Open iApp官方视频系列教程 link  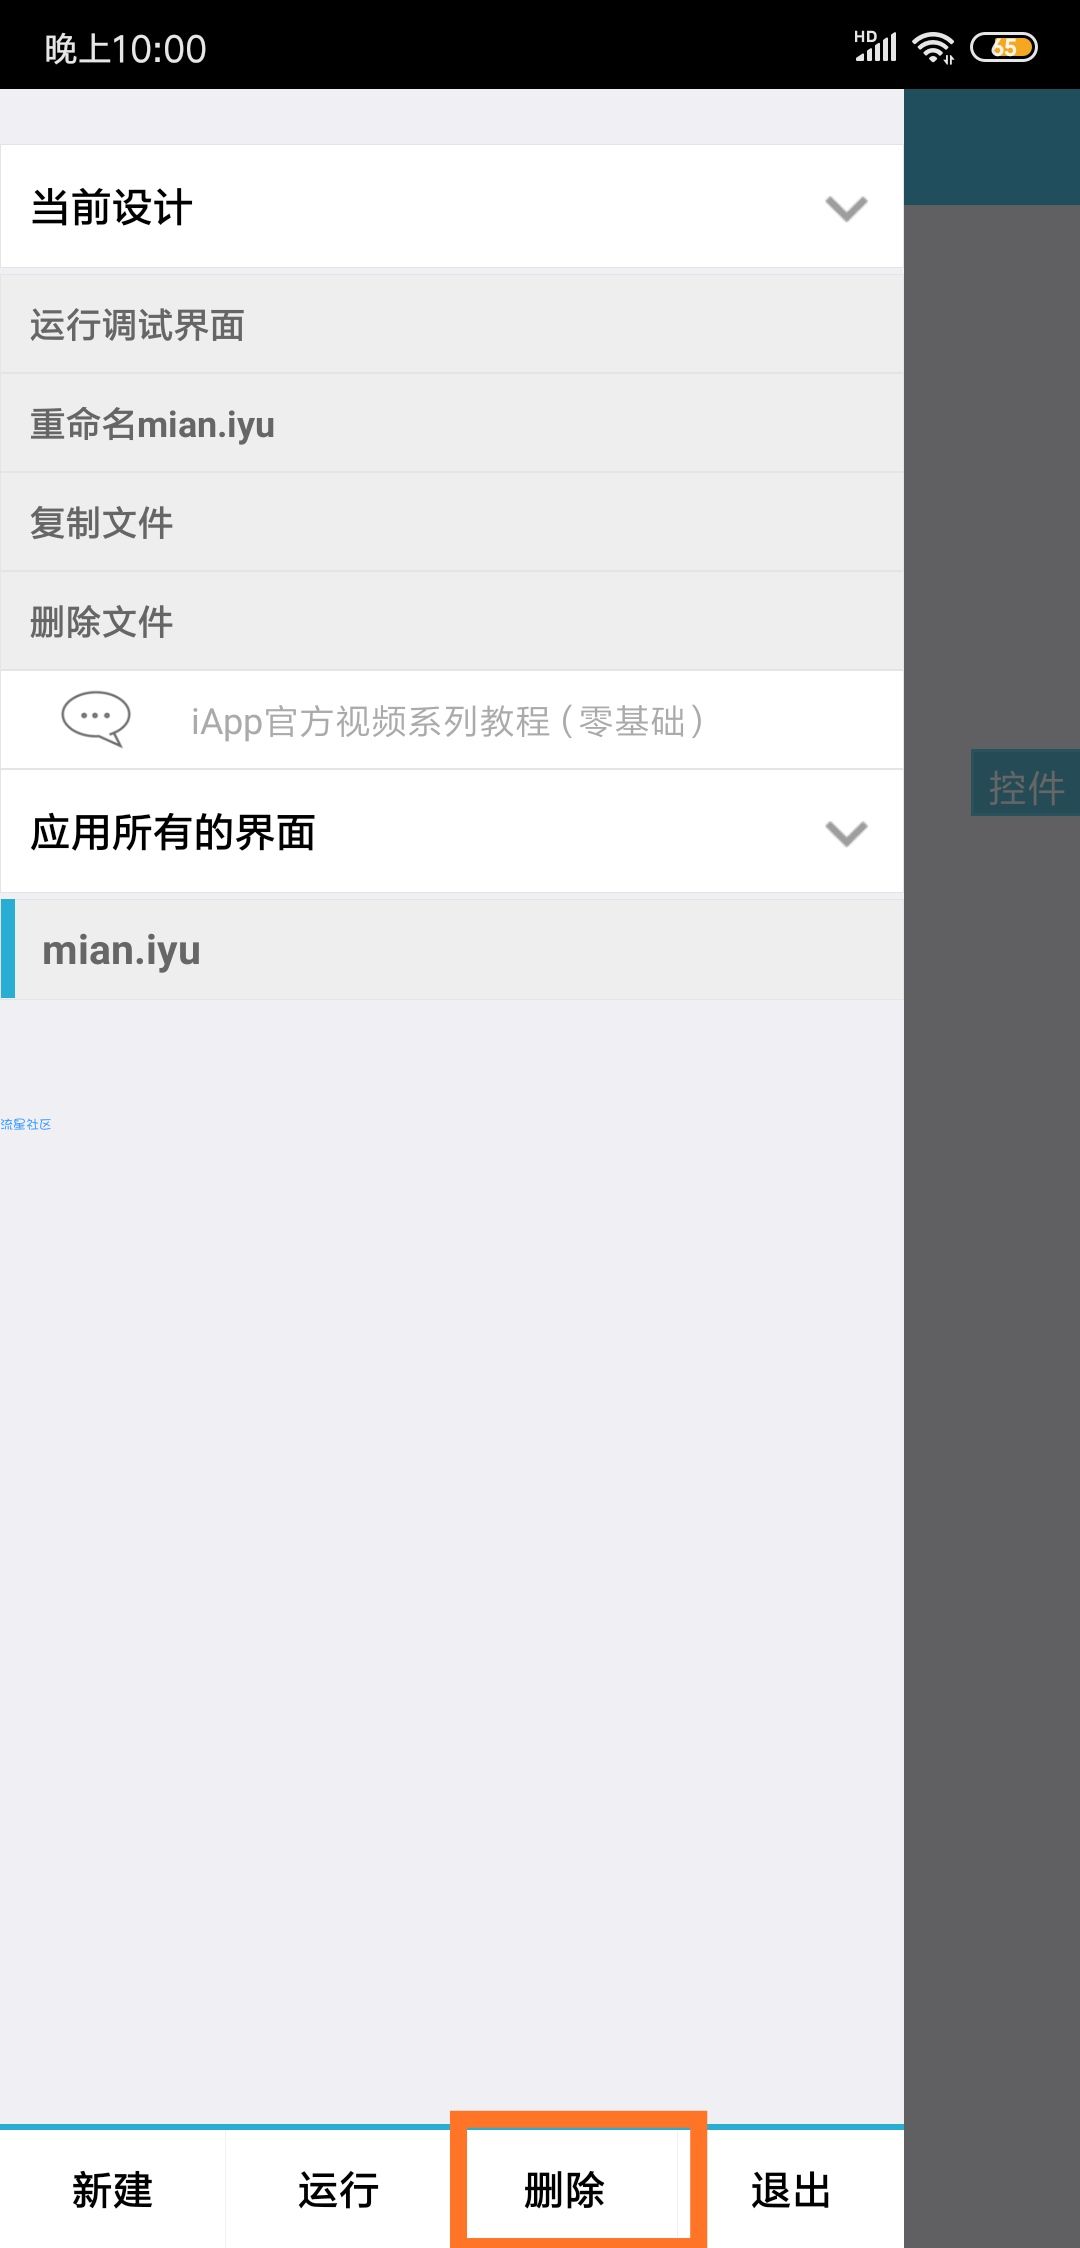pyautogui.click(x=447, y=721)
